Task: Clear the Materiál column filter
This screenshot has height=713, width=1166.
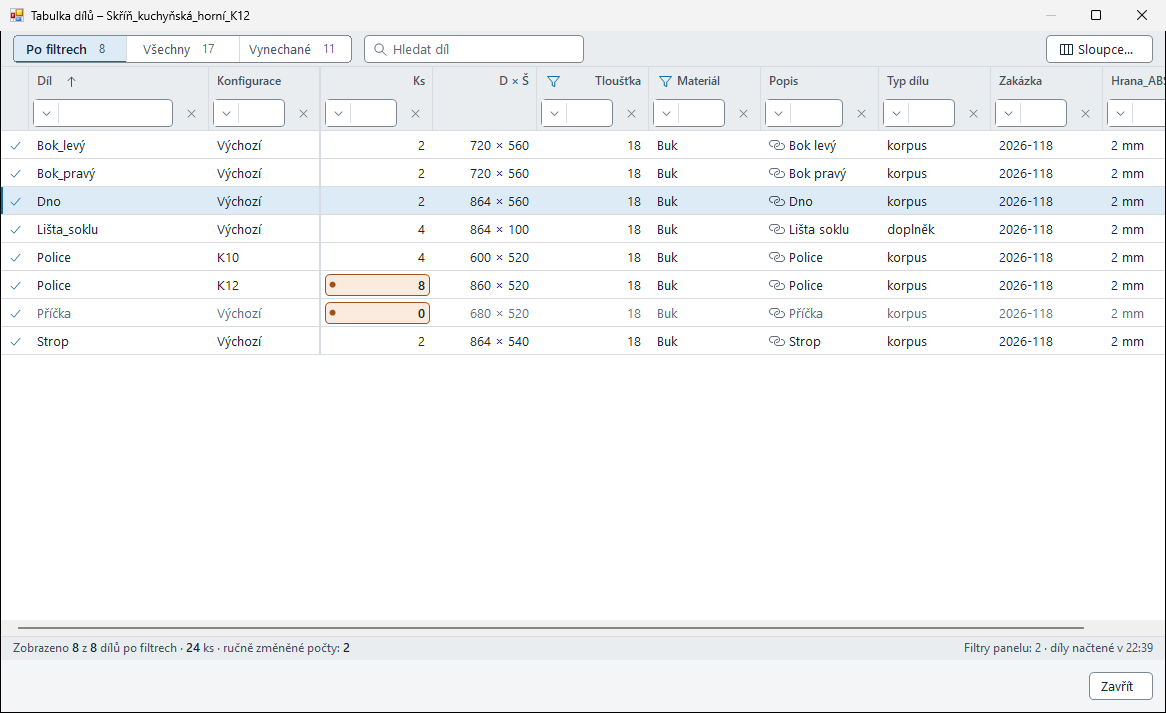Action: 743,114
